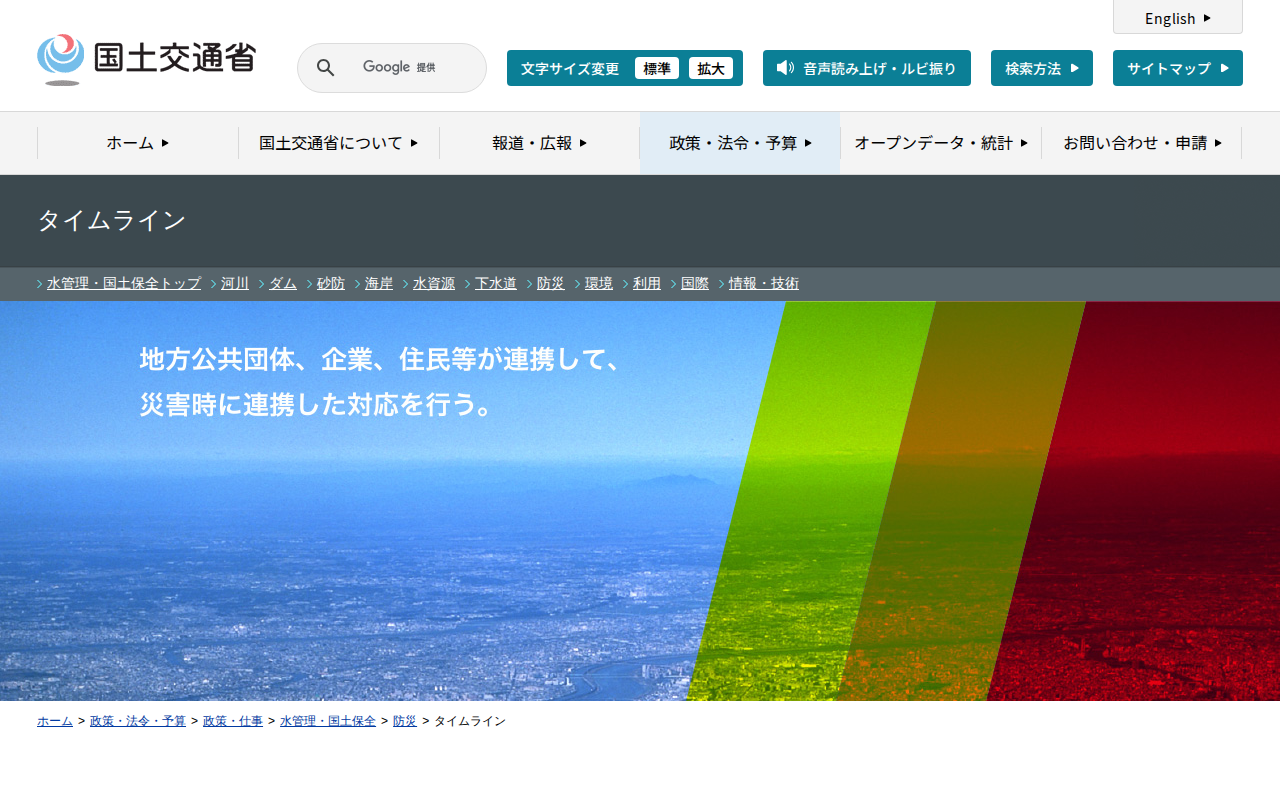Set text size to 標準
Image resolution: width=1280 pixels, height=800 pixels.
[x=657, y=68]
